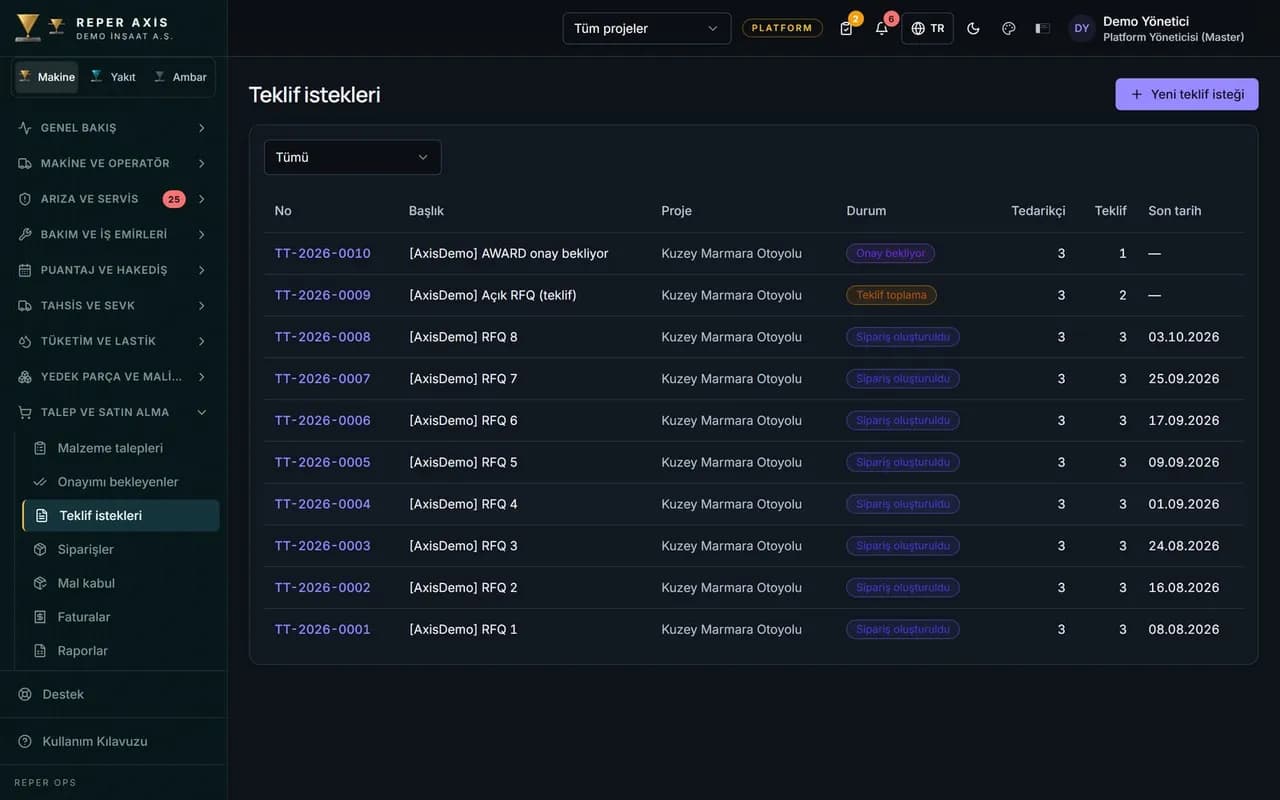Click the Son tarih column header
Screen dimensions: 1280x800
pyautogui.click(x=1175, y=211)
